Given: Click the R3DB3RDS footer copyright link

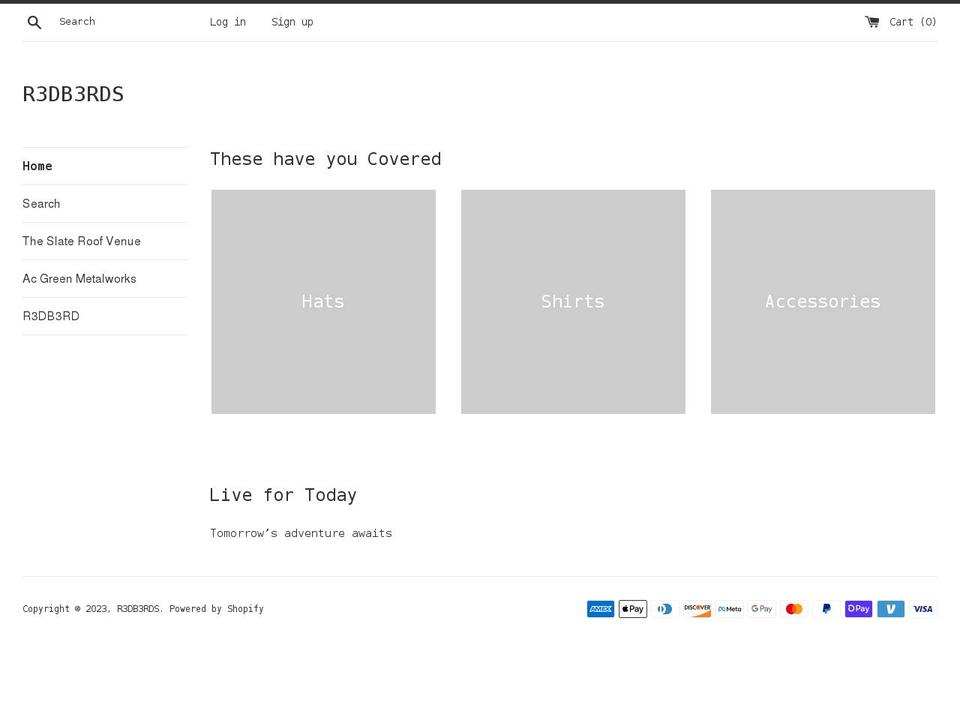Looking at the screenshot, I should pyautogui.click(x=138, y=609).
